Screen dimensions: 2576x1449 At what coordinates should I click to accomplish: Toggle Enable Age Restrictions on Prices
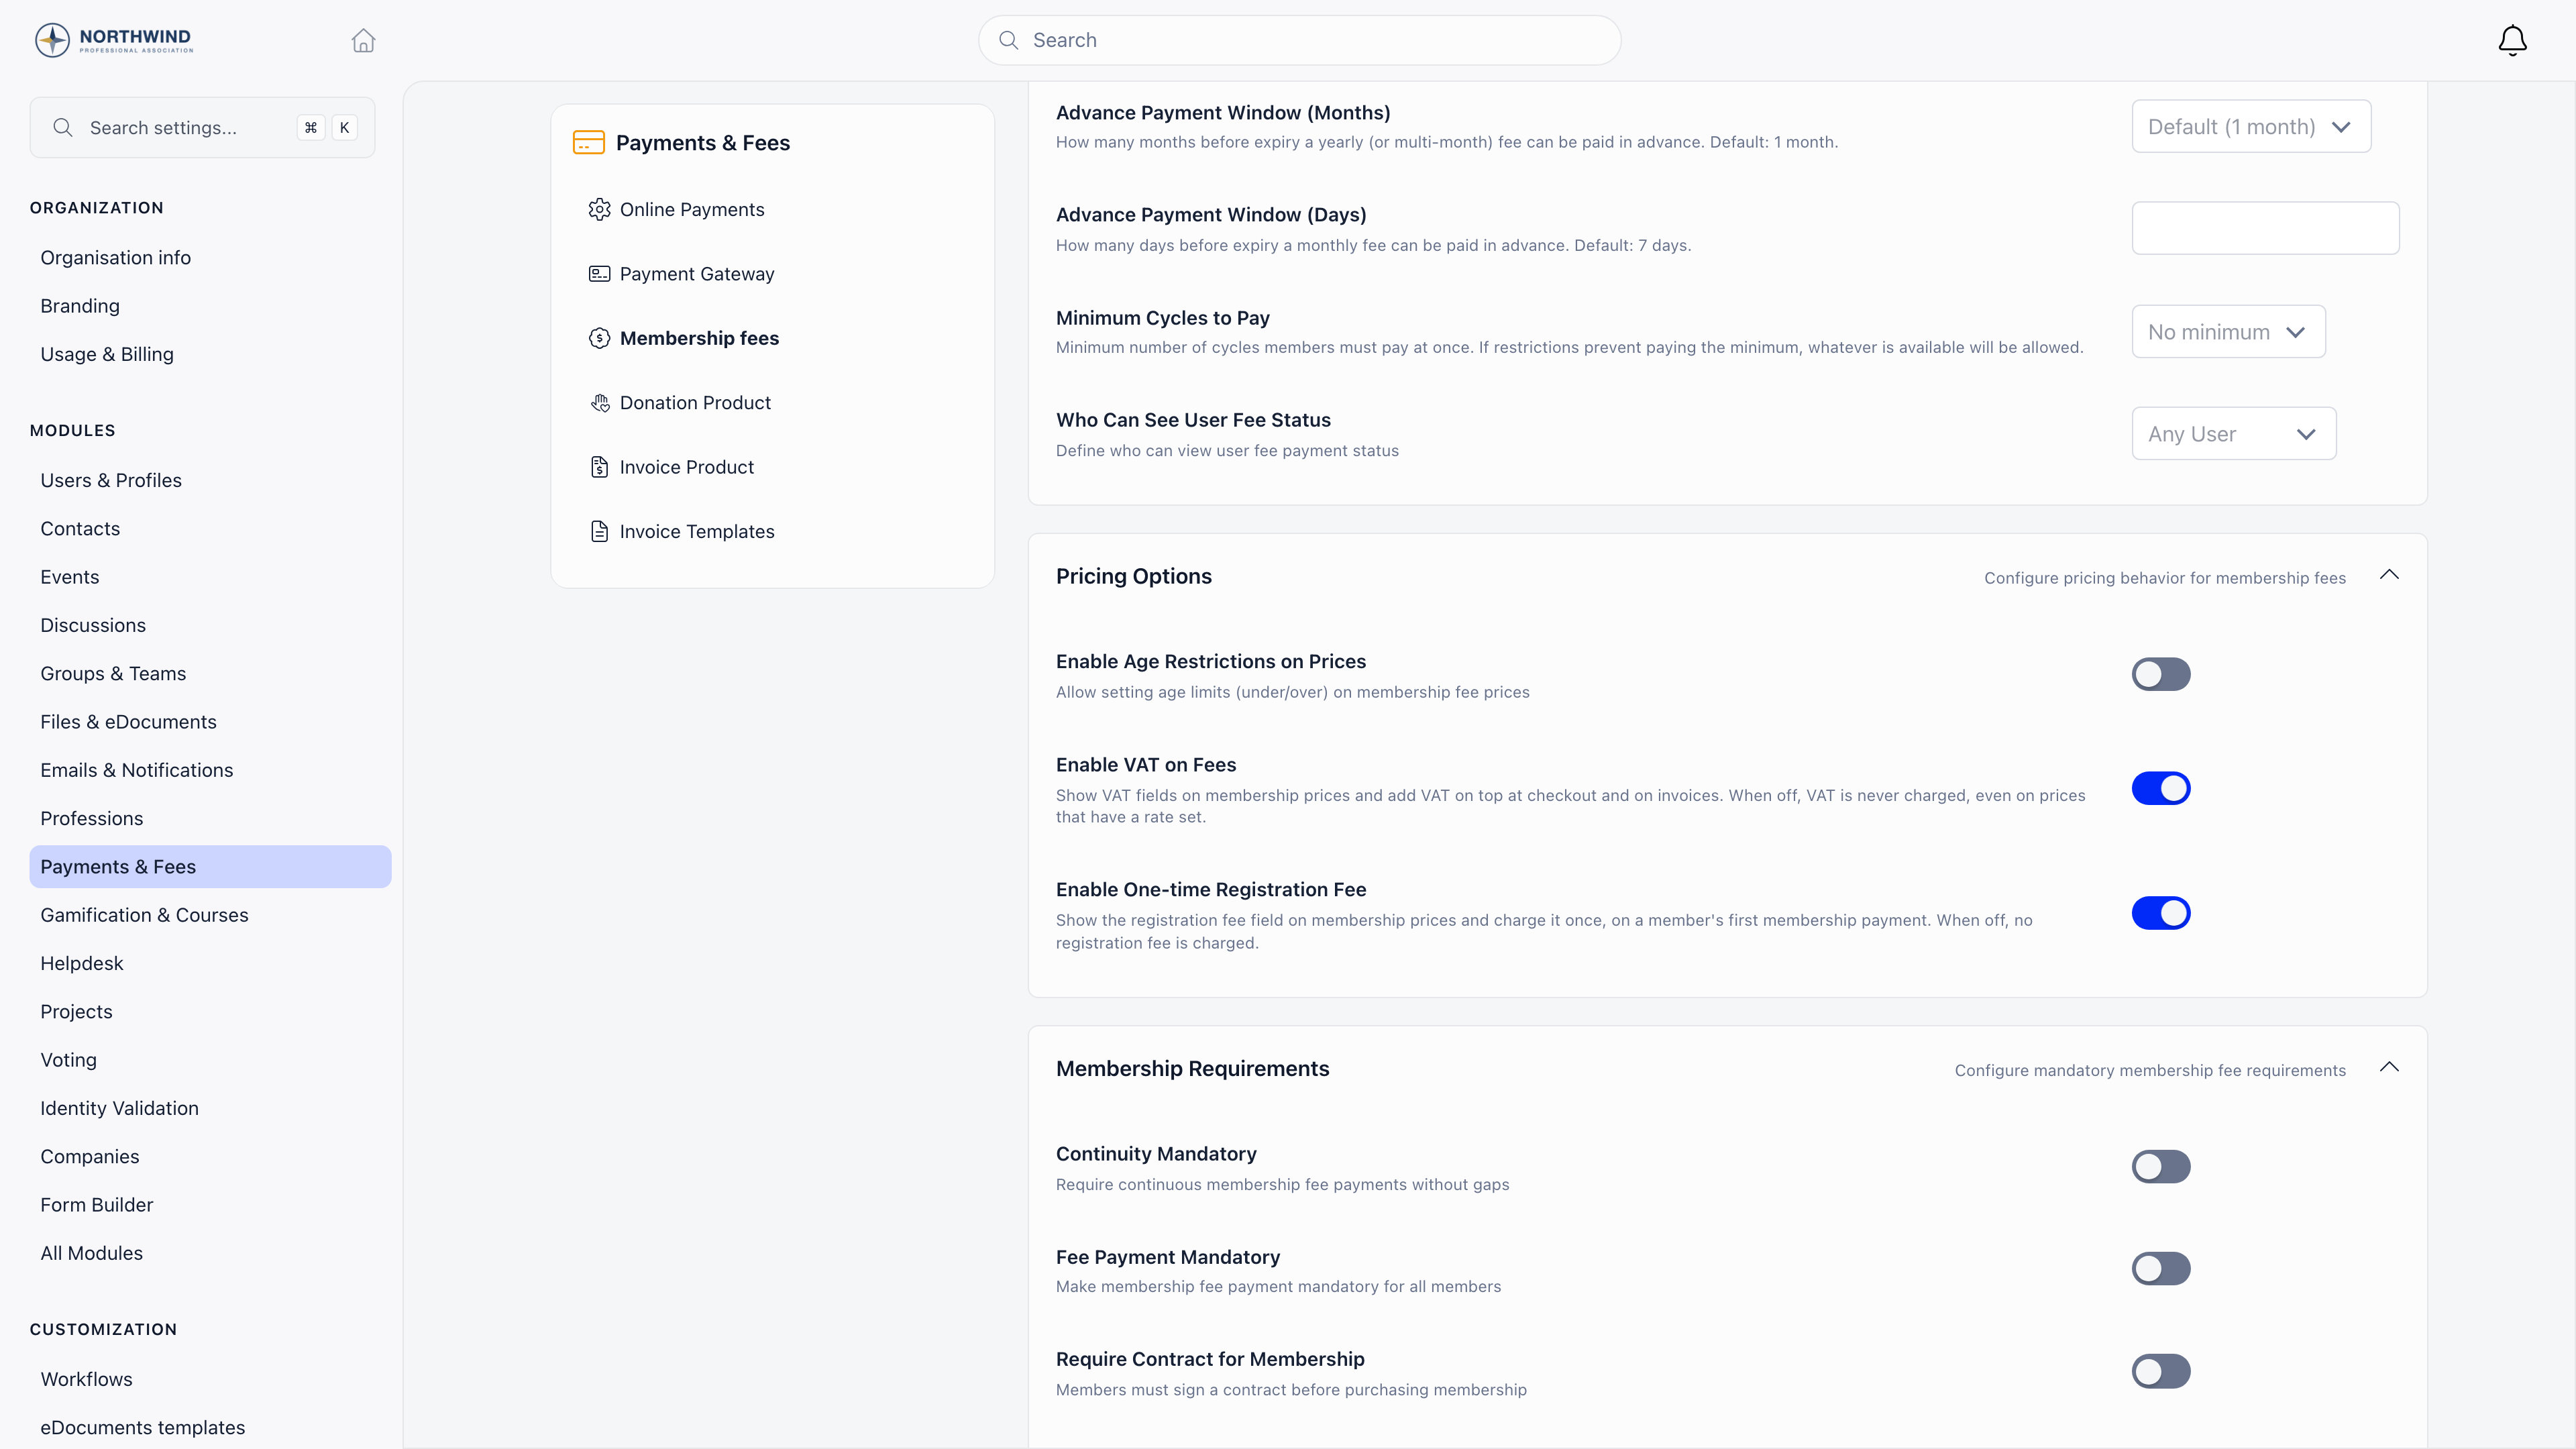[2161, 674]
